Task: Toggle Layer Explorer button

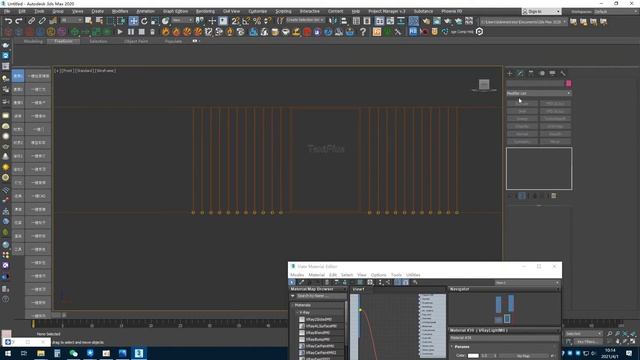Action: [367, 21]
